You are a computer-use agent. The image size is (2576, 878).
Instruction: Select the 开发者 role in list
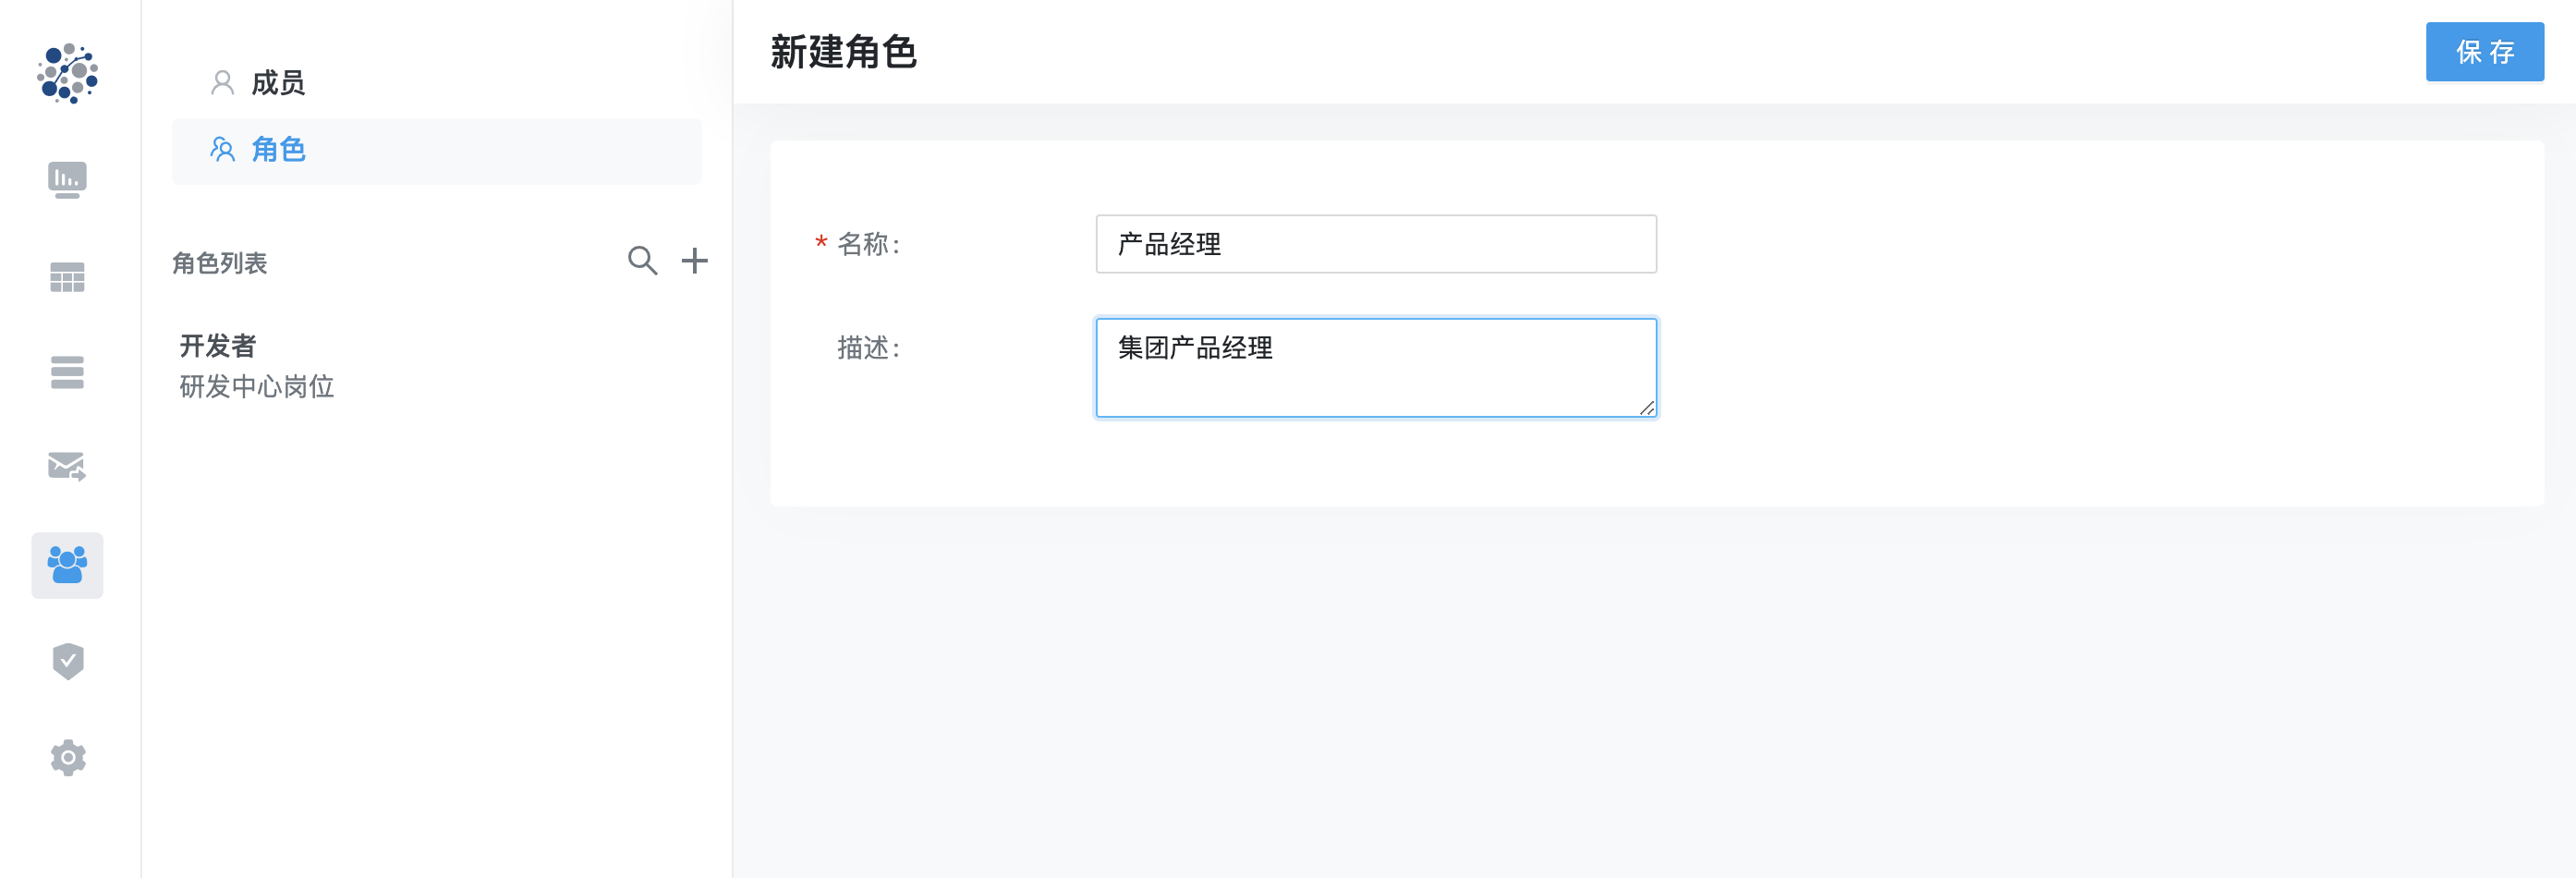tap(218, 346)
